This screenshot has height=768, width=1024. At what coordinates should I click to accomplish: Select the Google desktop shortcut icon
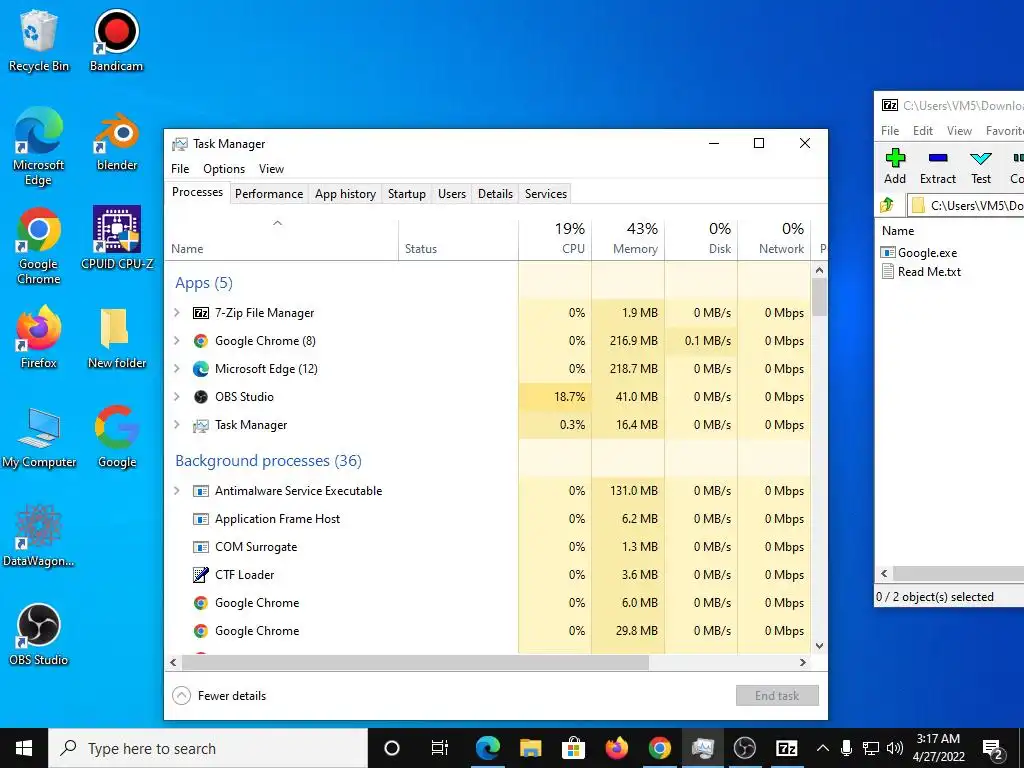[116, 436]
